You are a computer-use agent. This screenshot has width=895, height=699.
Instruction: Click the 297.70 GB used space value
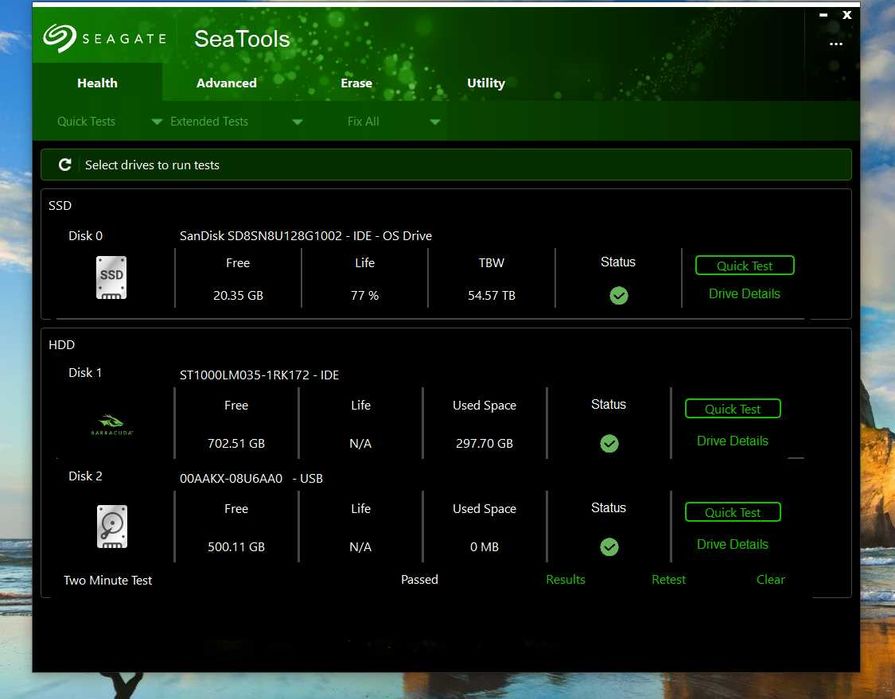pyautogui.click(x=484, y=443)
